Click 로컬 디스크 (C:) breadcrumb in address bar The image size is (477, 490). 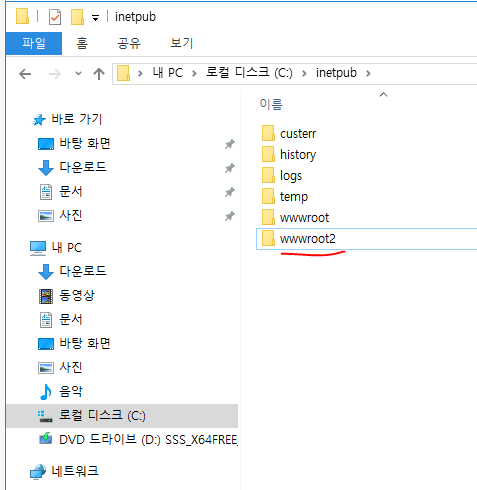pyautogui.click(x=249, y=72)
